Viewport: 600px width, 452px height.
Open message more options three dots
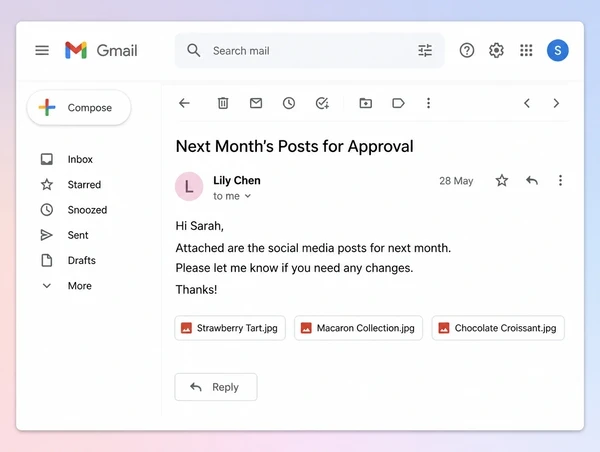(560, 180)
